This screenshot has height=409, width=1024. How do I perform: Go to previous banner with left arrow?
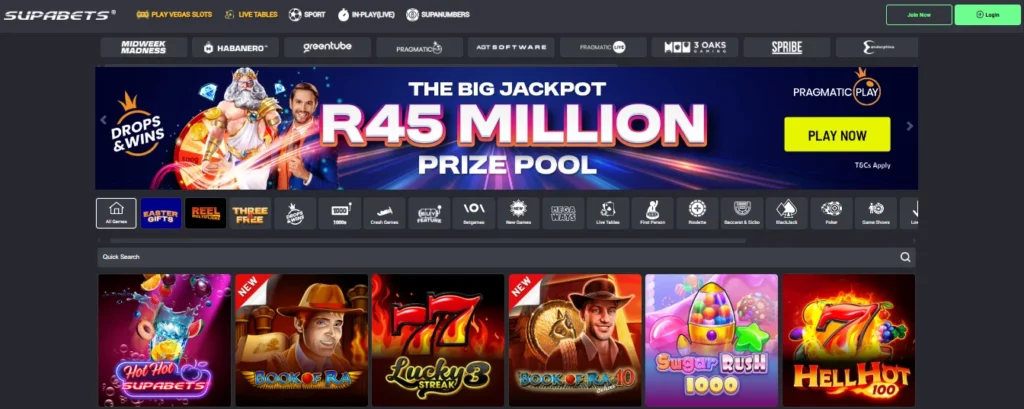(103, 120)
